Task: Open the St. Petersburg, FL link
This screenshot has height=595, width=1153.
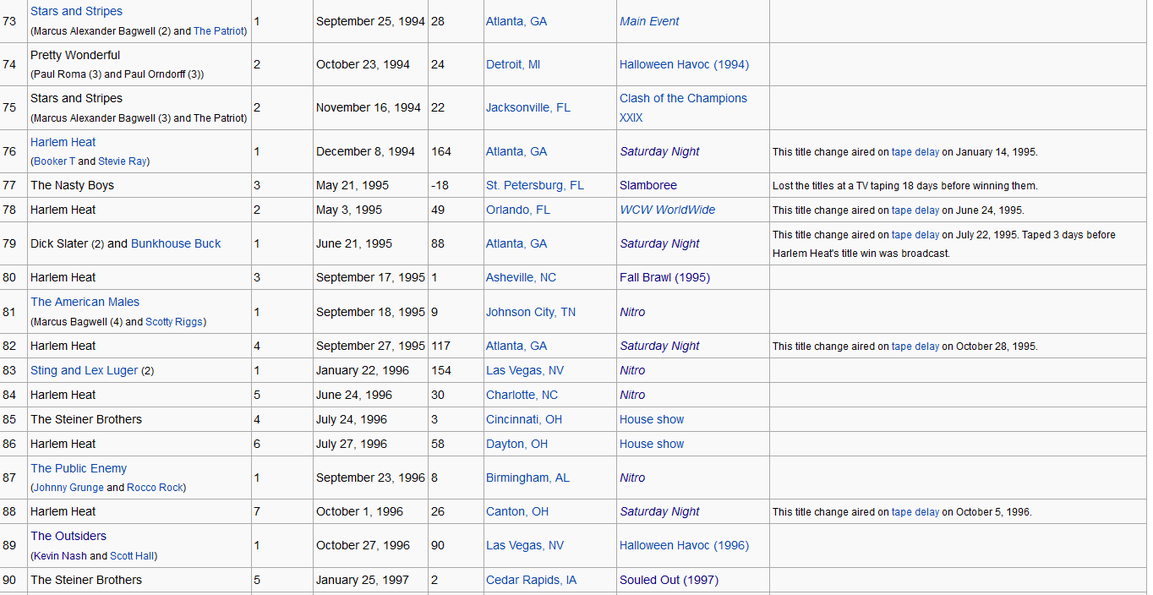Action: point(535,185)
